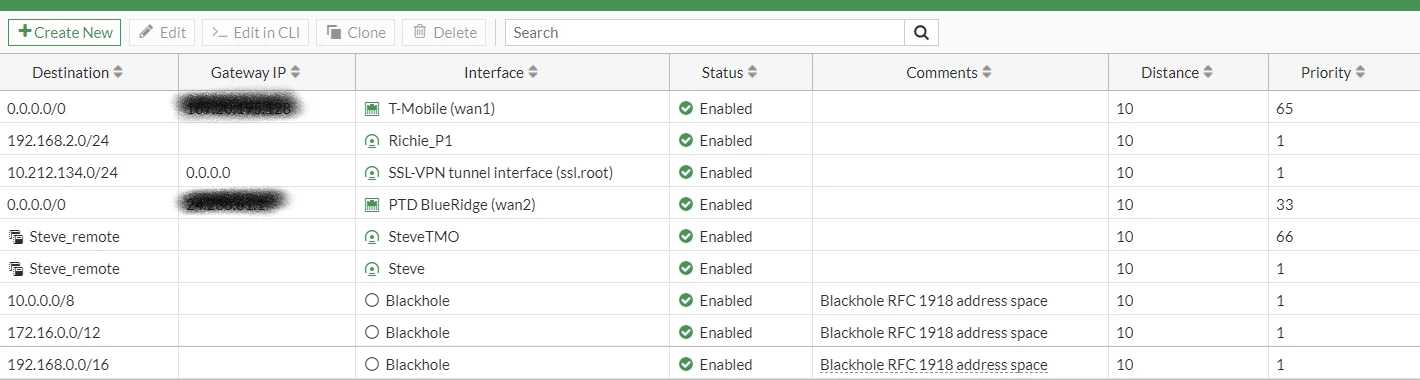The width and height of the screenshot is (1420, 380).
Task: Click the 0.0.0.0 gateway cell
Action: point(267,172)
